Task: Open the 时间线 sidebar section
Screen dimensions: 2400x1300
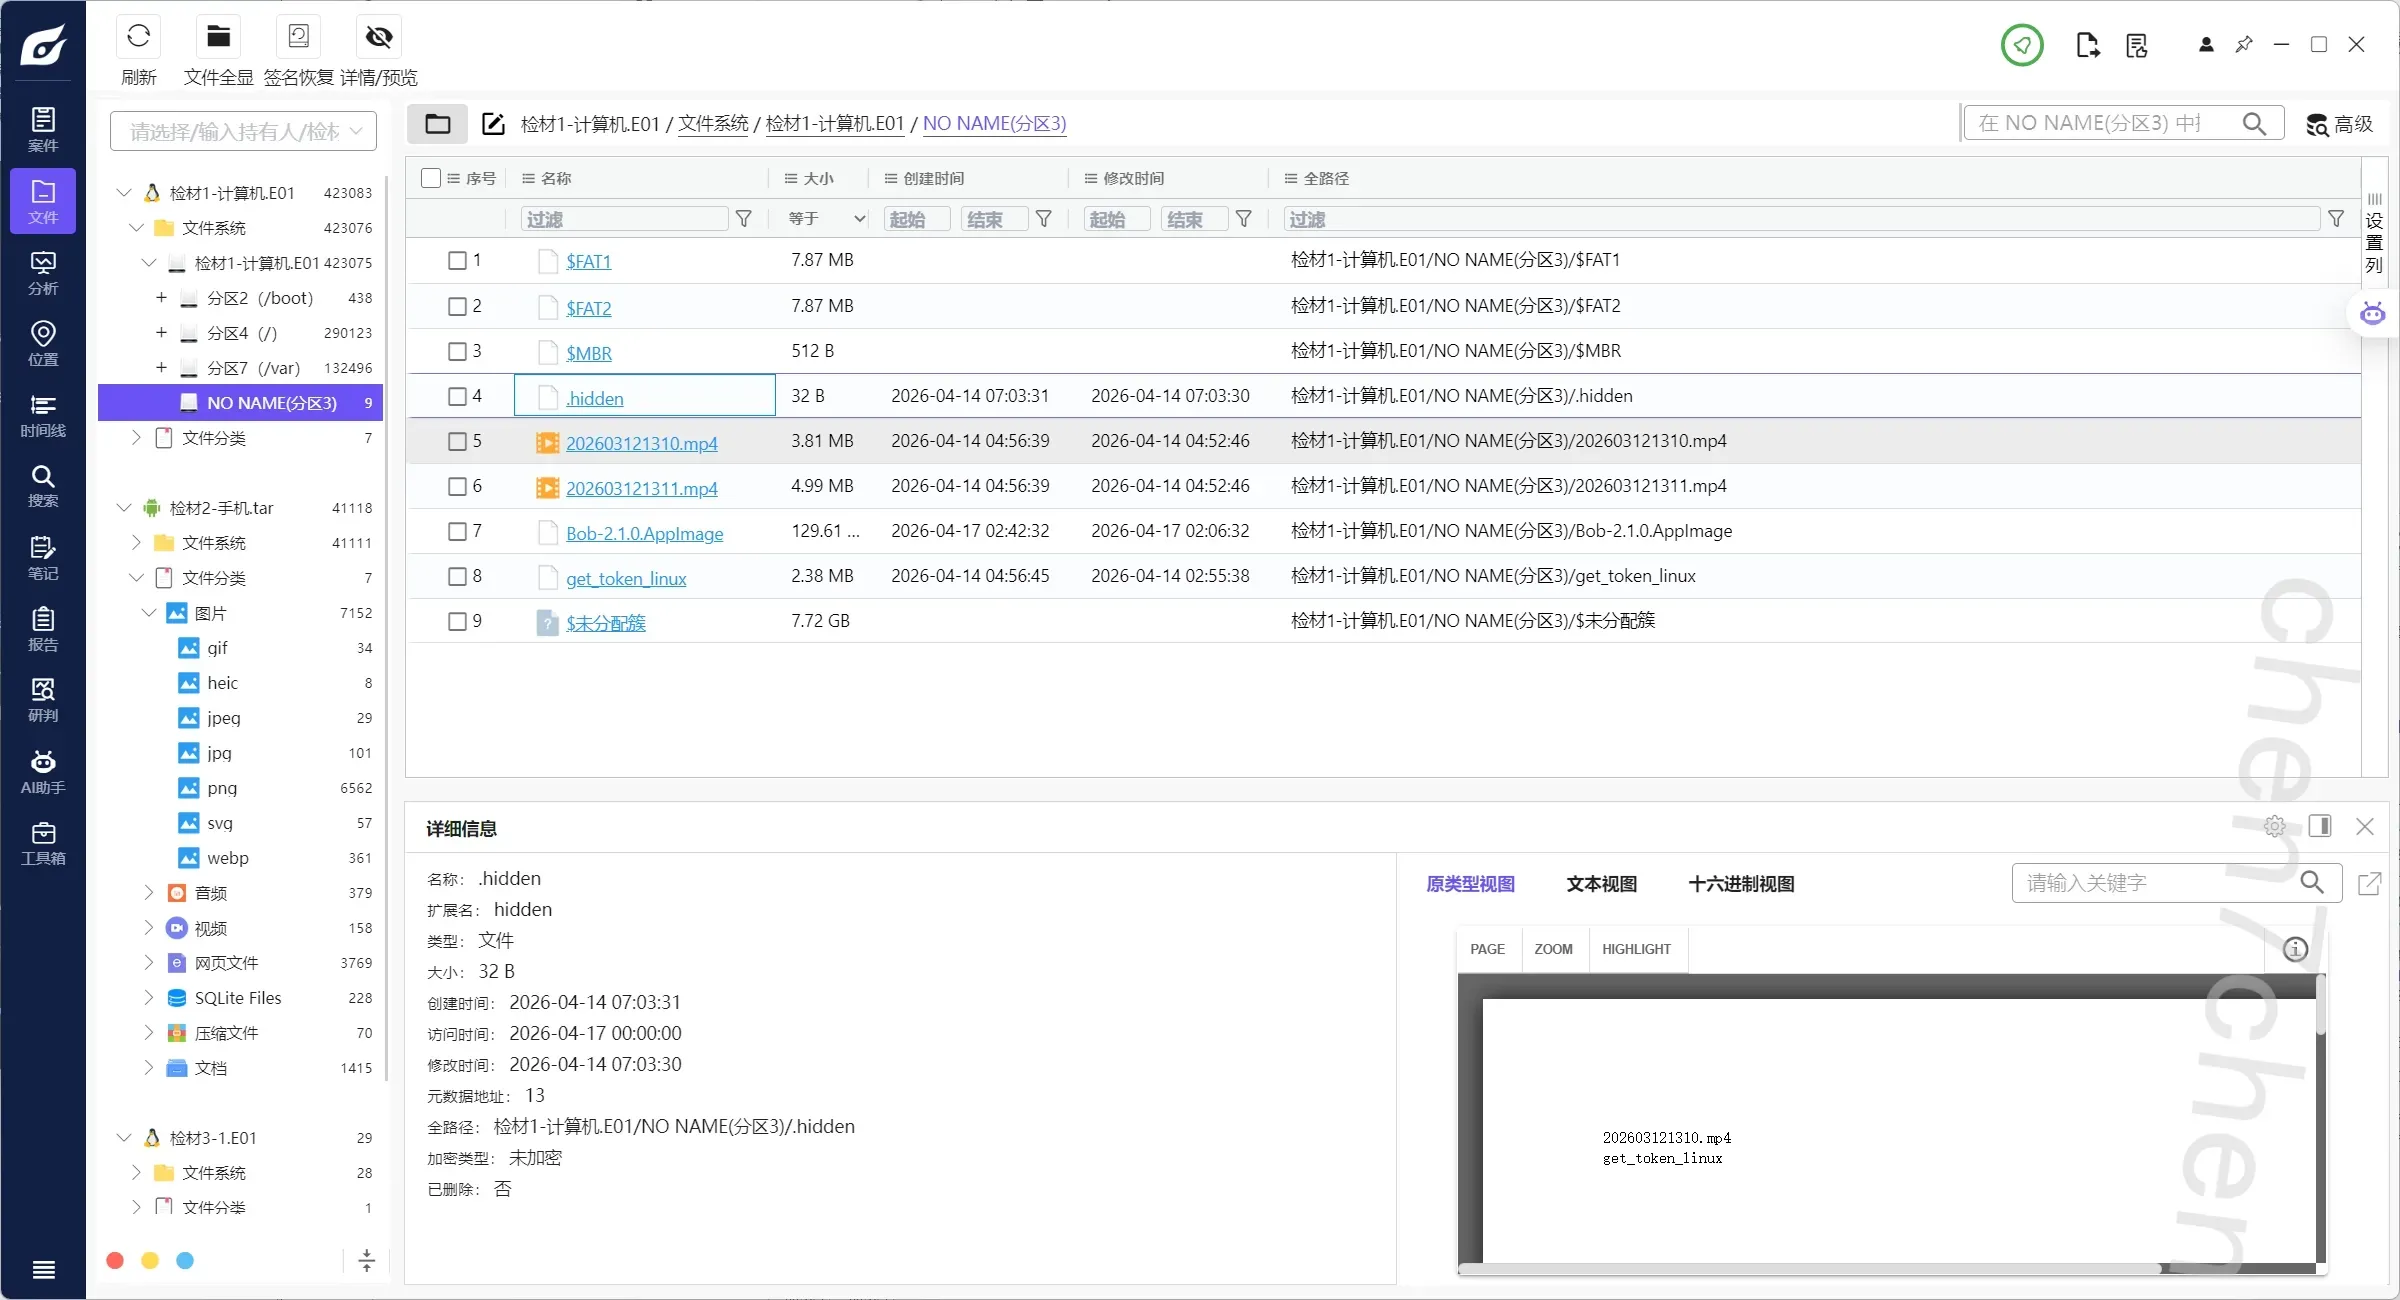Action: pos(43,415)
